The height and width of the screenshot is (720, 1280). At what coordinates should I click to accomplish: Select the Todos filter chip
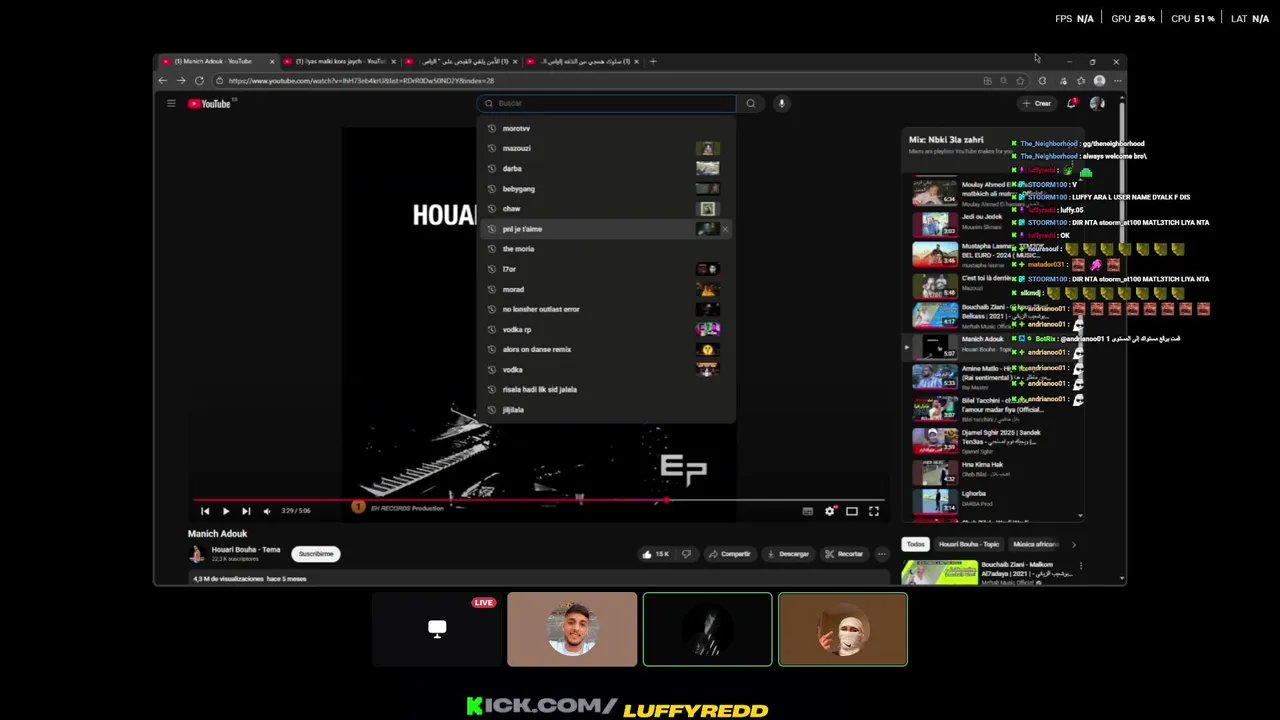point(915,544)
